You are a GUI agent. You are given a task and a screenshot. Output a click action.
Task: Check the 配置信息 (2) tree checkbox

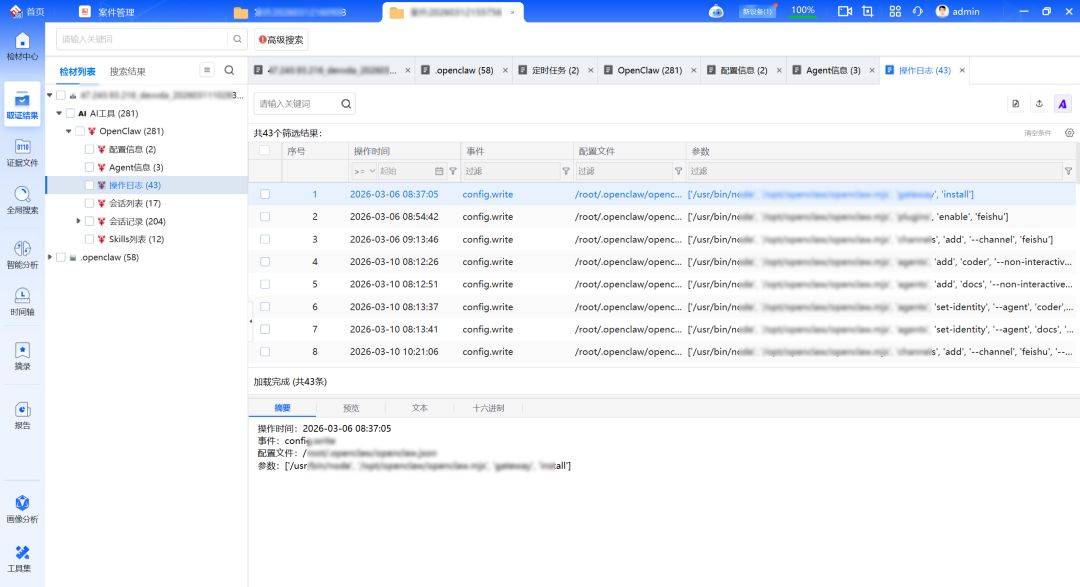coord(89,149)
